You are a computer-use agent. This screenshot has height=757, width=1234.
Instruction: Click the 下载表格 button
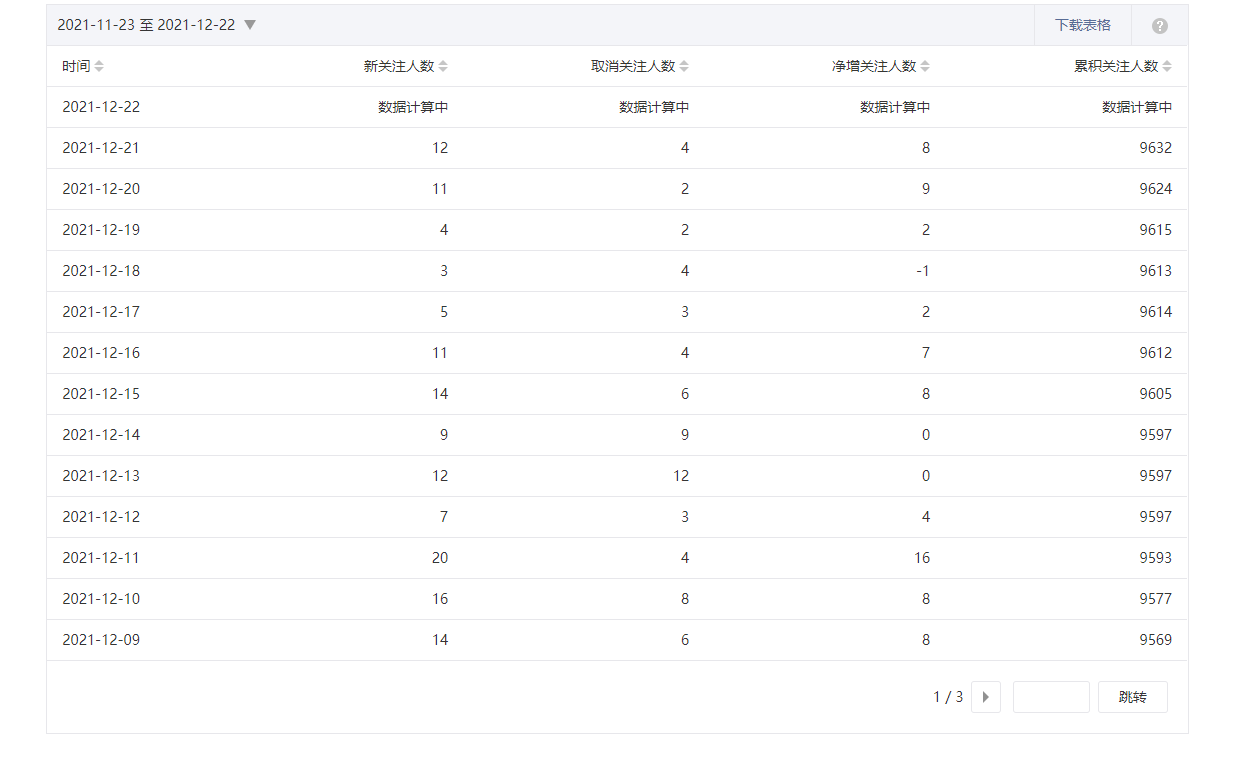click(1082, 25)
